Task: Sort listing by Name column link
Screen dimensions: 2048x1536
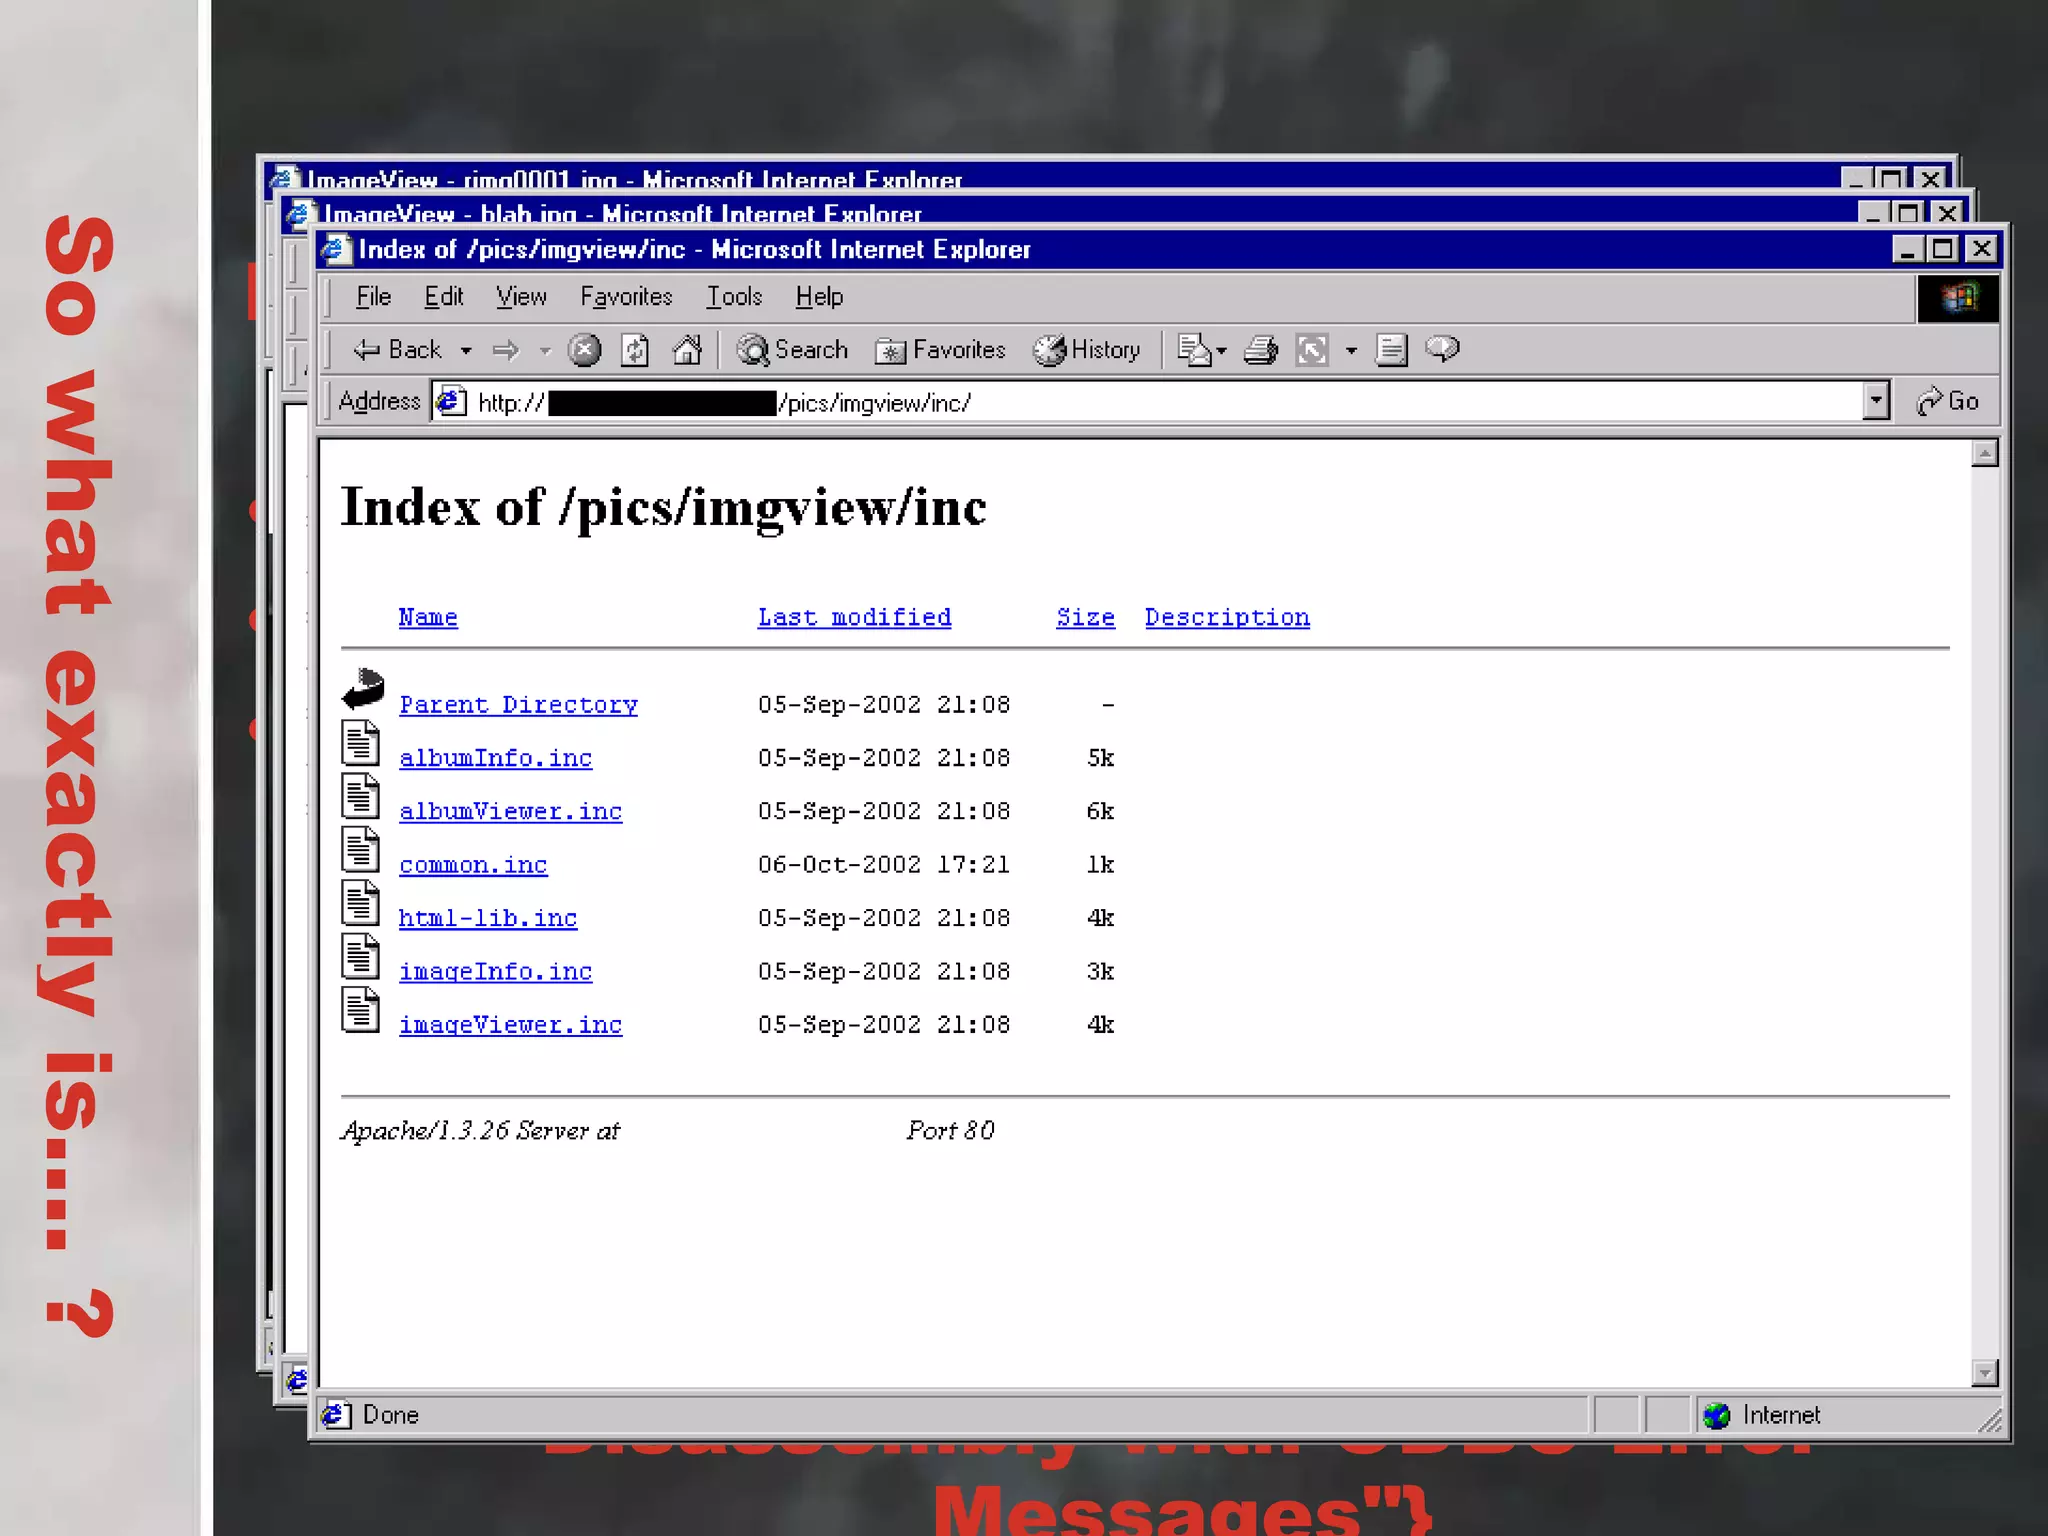Action: tap(428, 617)
